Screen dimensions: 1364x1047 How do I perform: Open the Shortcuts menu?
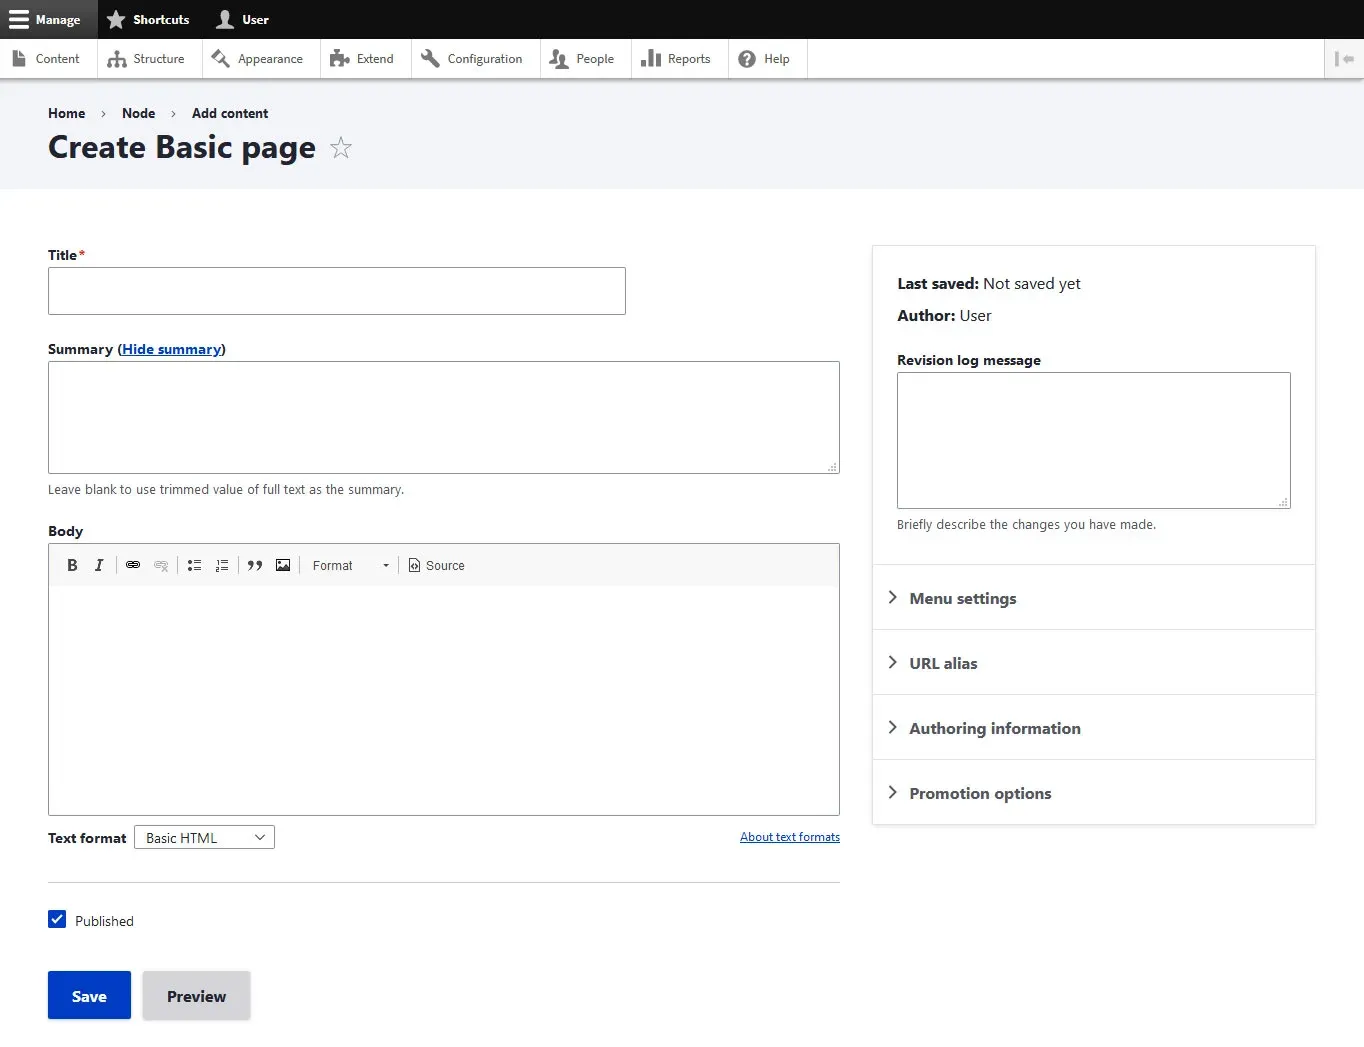tap(148, 19)
